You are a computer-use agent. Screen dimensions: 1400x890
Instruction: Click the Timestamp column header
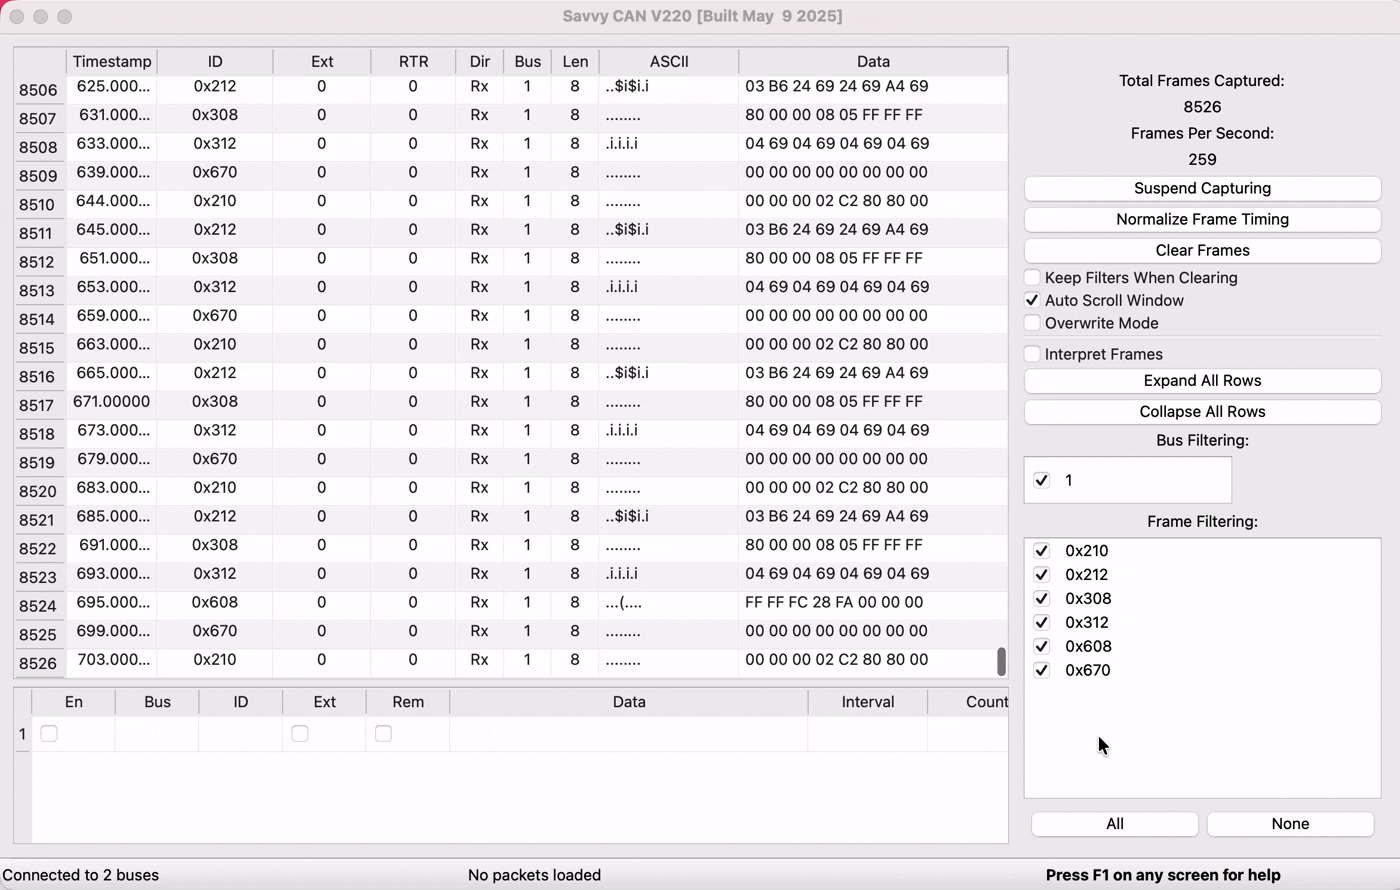pos(112,61)
